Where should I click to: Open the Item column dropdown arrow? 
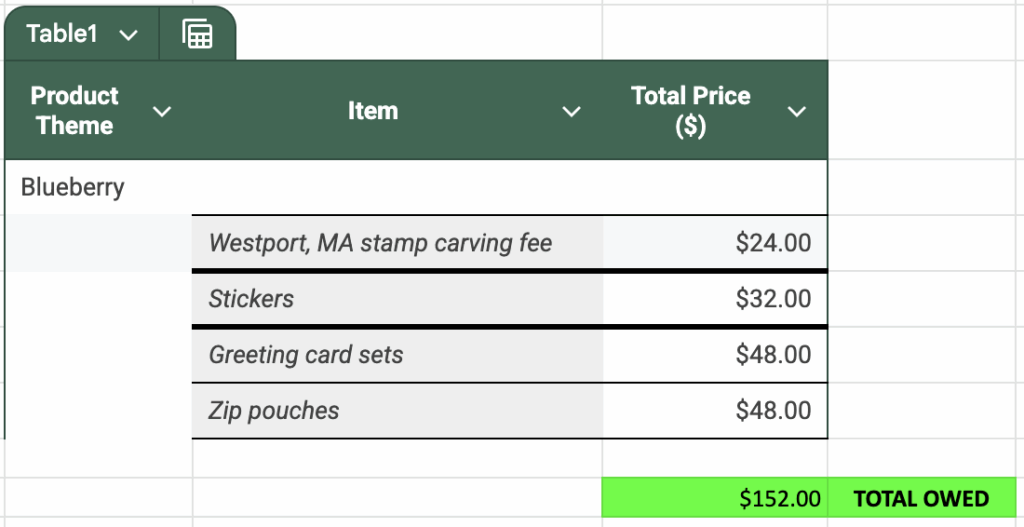click(571, 111)
